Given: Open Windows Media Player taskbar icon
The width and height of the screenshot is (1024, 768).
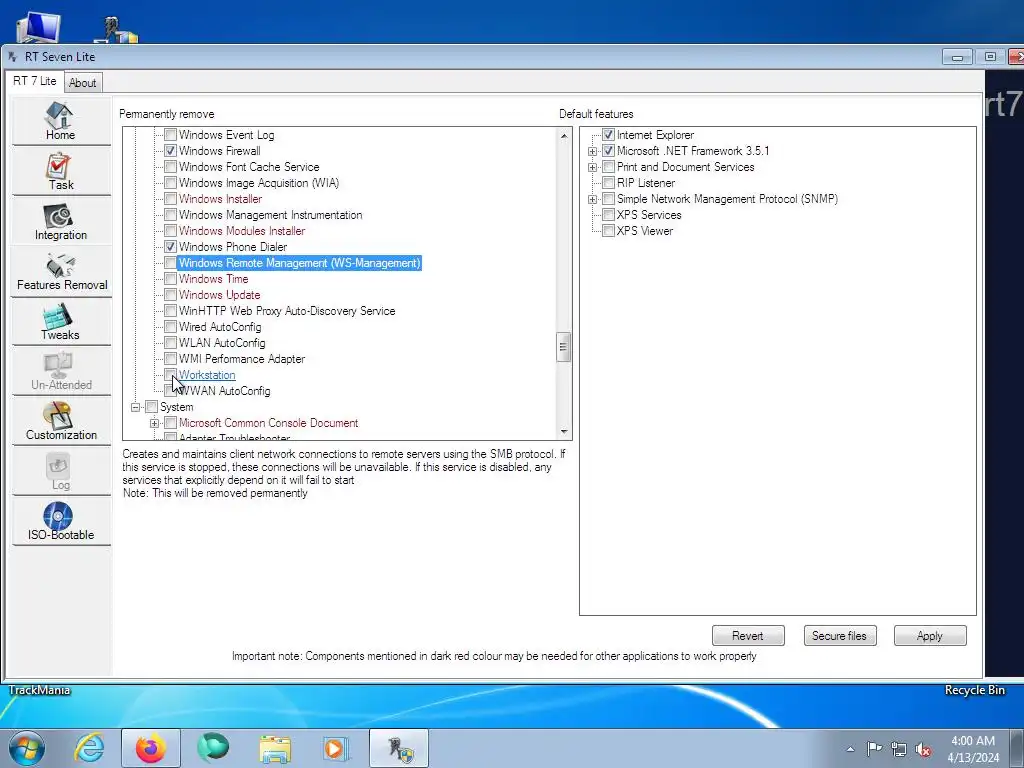Looking at the screenshot, I should pyautogui.click(x=336, y=748).
